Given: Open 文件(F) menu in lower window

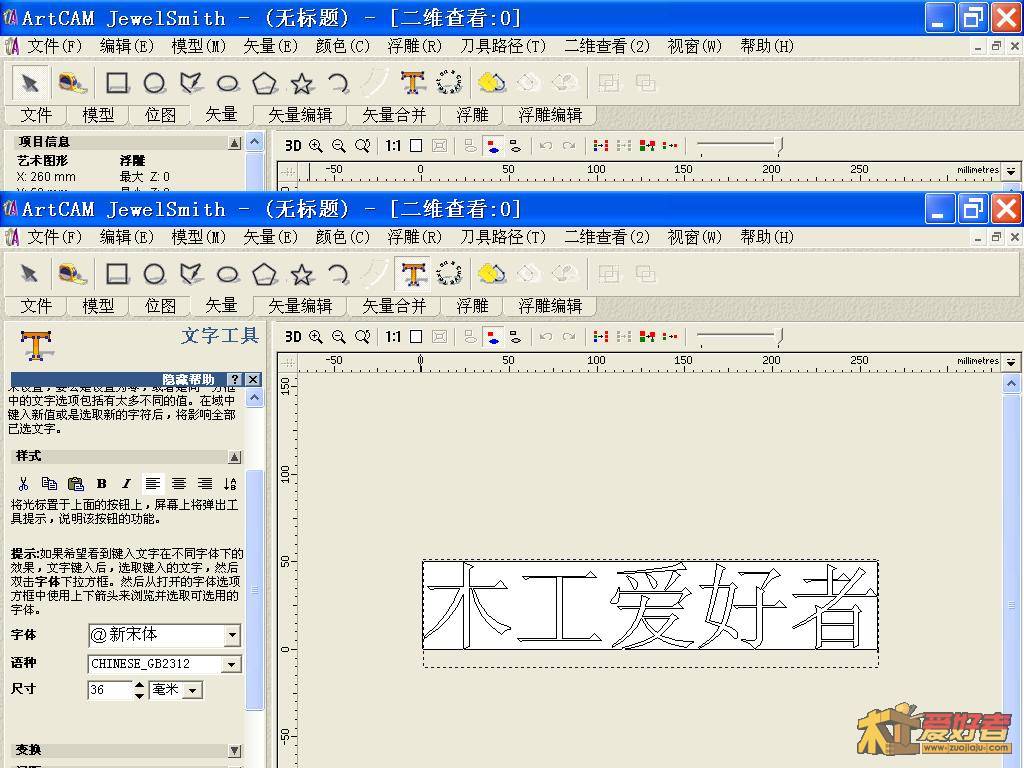Looking at the screenshot, I should click(x=54, y=237).
